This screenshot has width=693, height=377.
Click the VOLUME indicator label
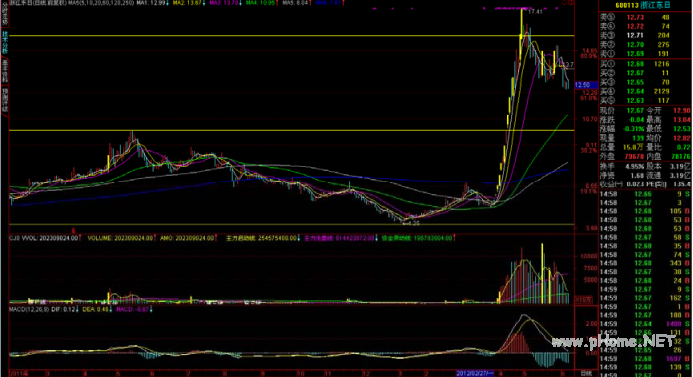pos(120,238)
